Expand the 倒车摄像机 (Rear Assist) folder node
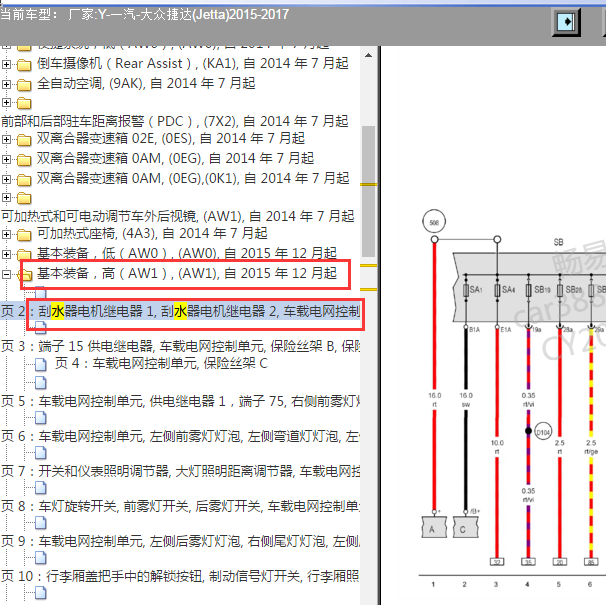The image size is (606, 605). 6,64
